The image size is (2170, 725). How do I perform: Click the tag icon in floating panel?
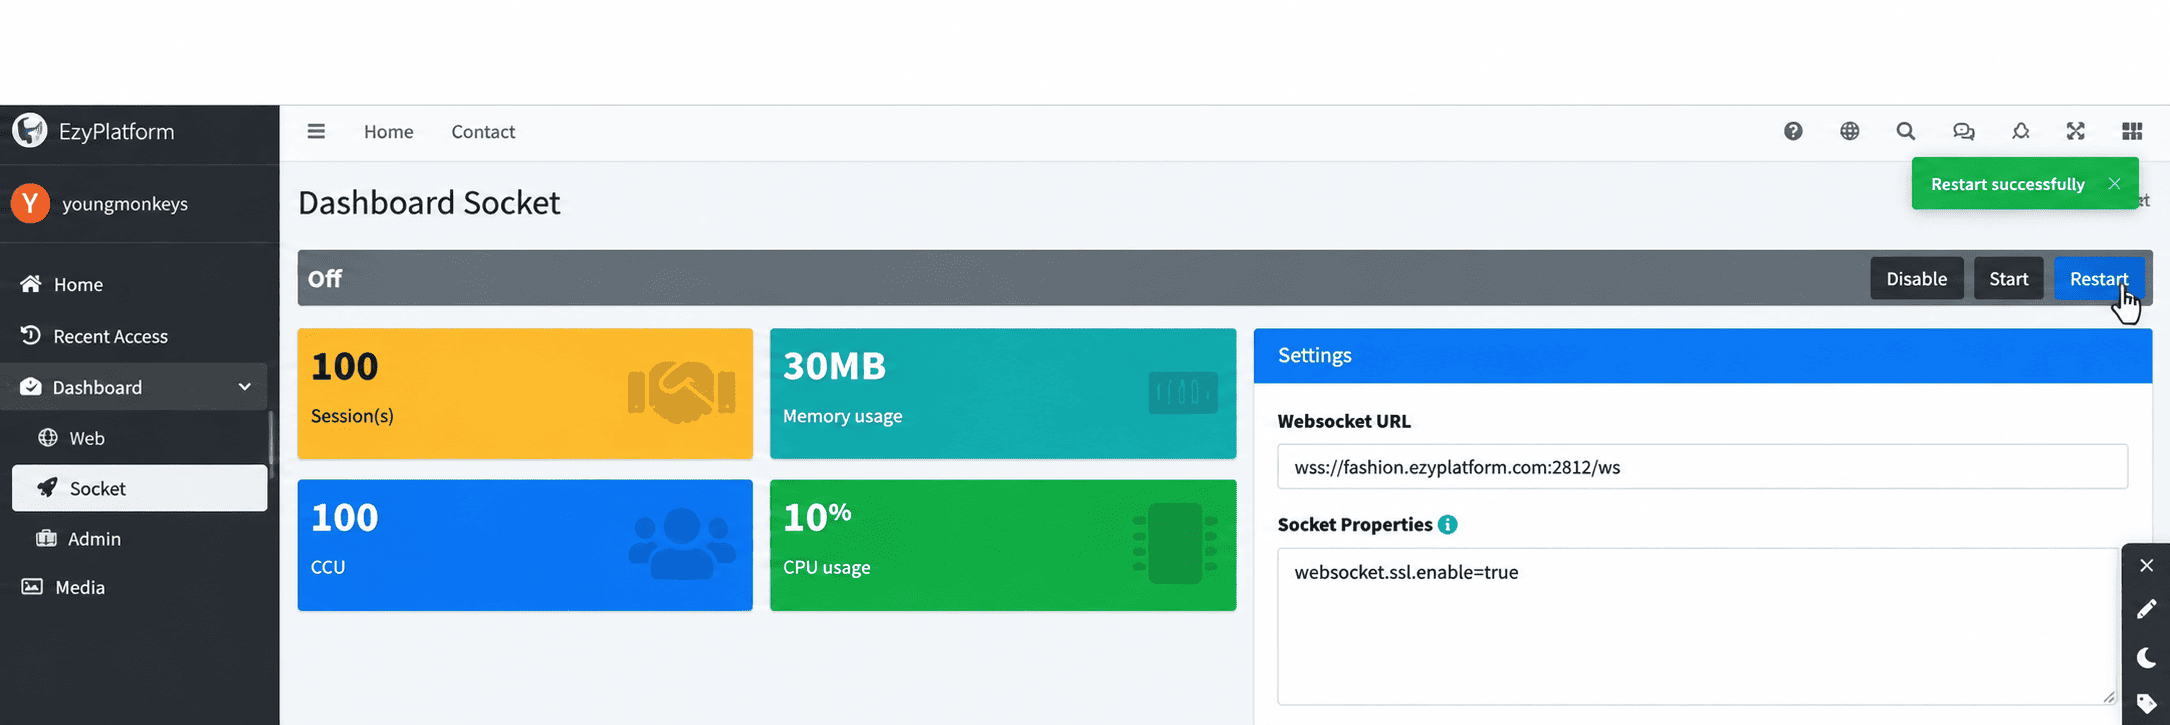pos(2146,704)
